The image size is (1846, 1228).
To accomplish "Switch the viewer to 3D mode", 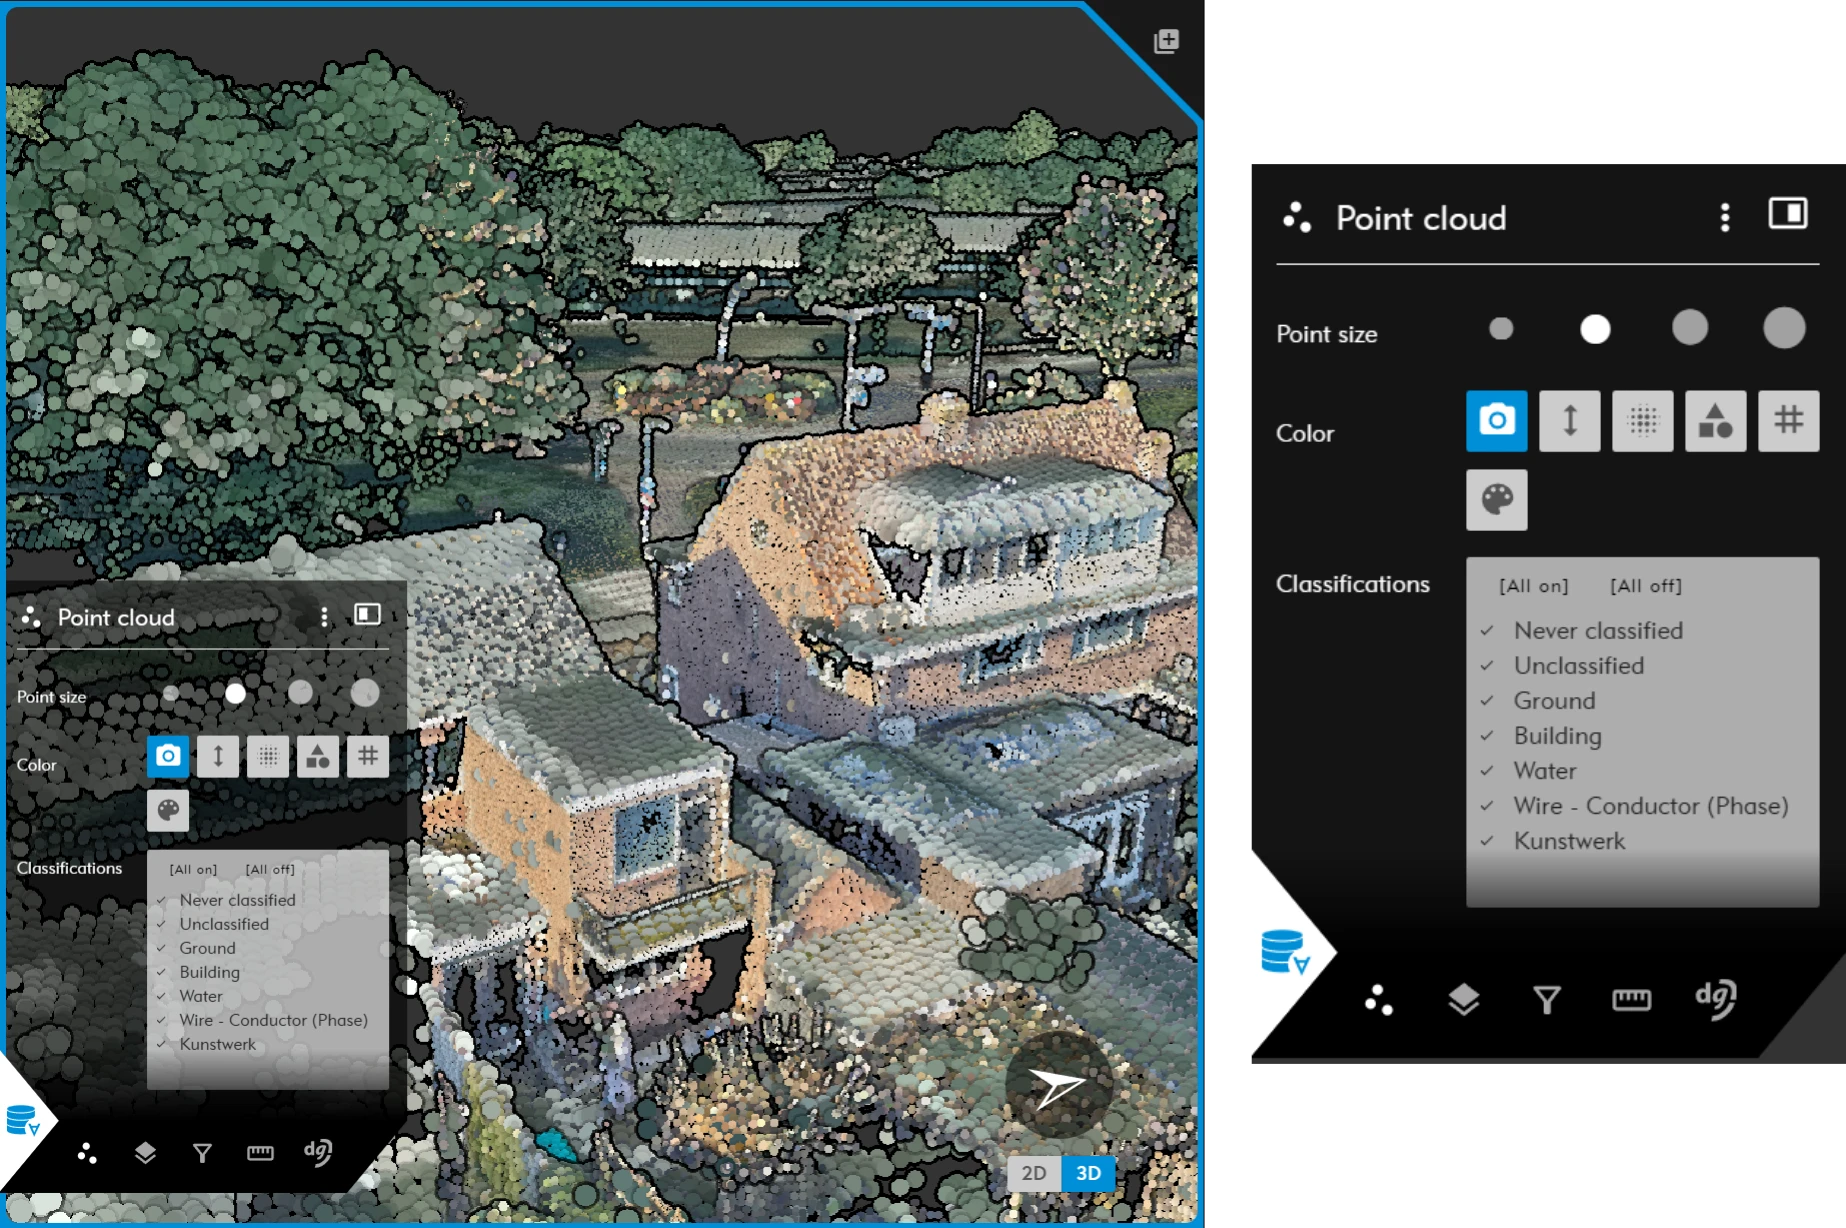I will click(x=1088, y=1173).
